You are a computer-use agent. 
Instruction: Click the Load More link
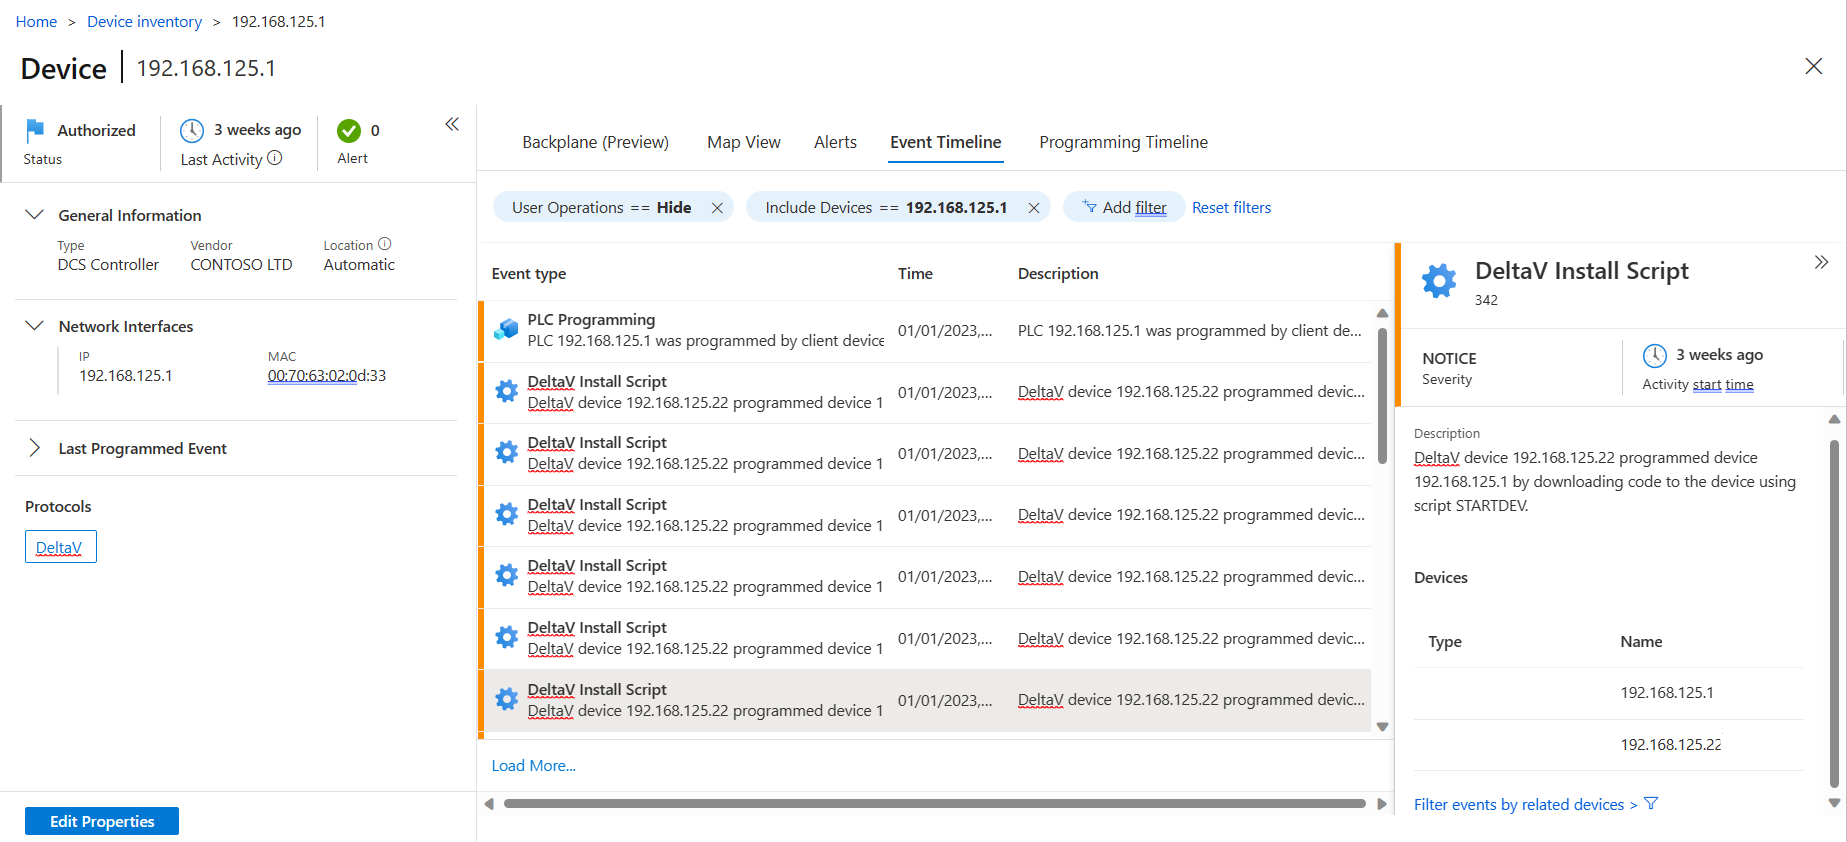tap(533, 765)
